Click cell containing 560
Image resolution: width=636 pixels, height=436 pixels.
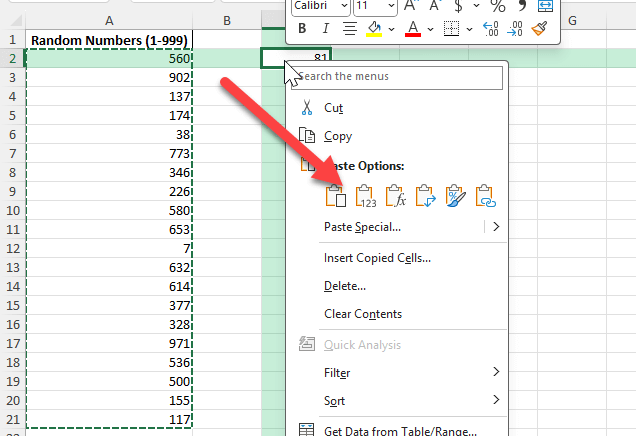click(109, 58)
